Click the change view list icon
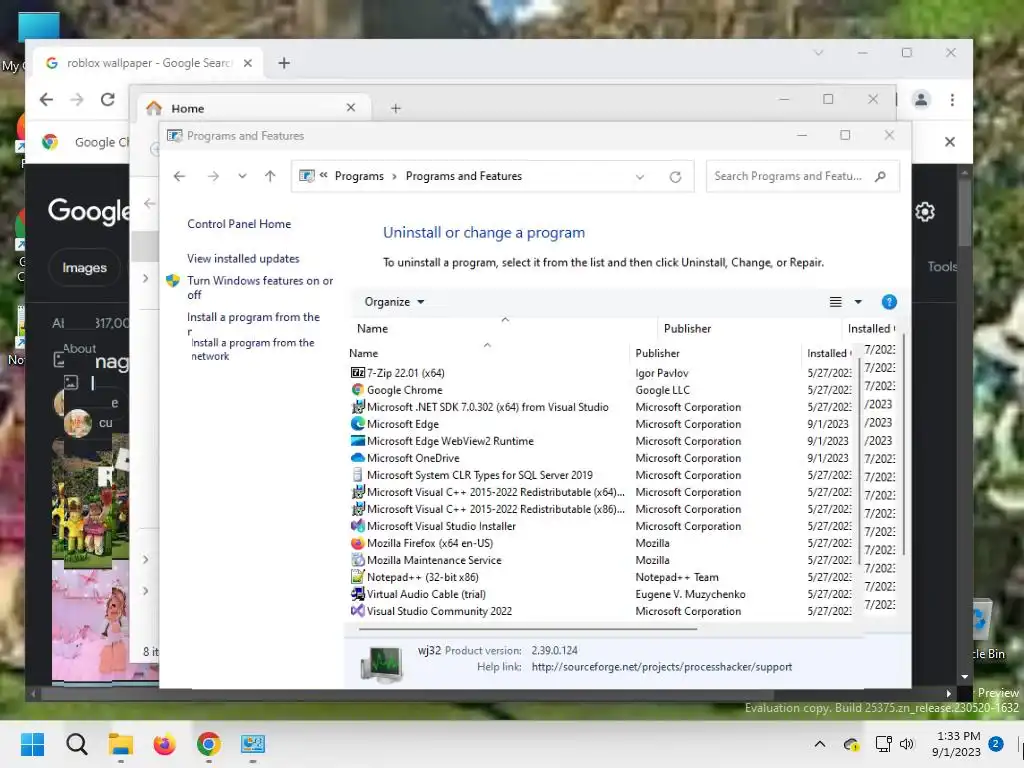 [835, 302]
